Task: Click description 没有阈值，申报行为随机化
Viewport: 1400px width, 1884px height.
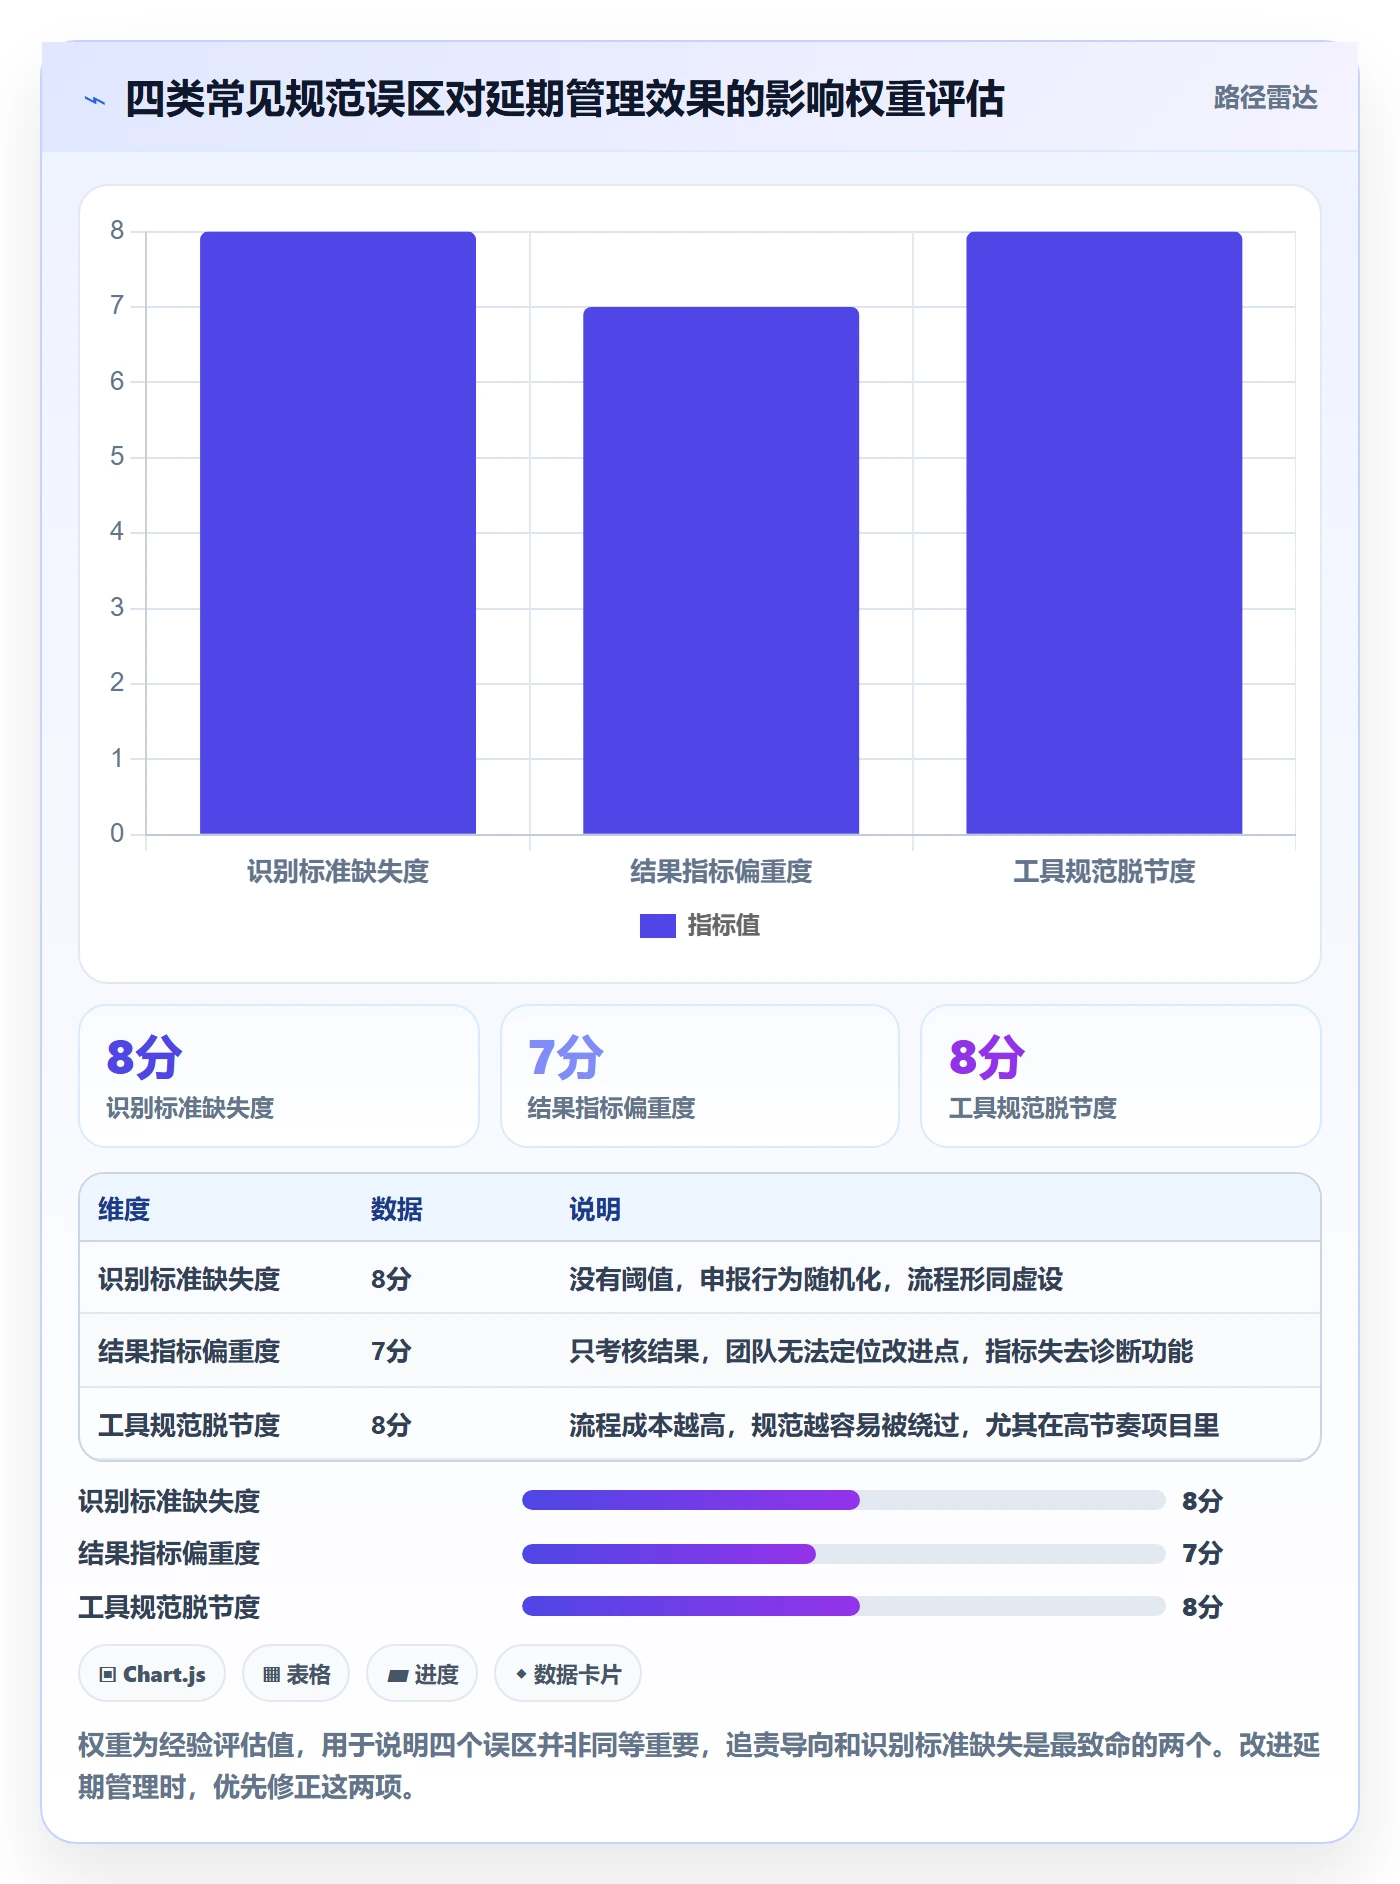Action: point(816,1279)
